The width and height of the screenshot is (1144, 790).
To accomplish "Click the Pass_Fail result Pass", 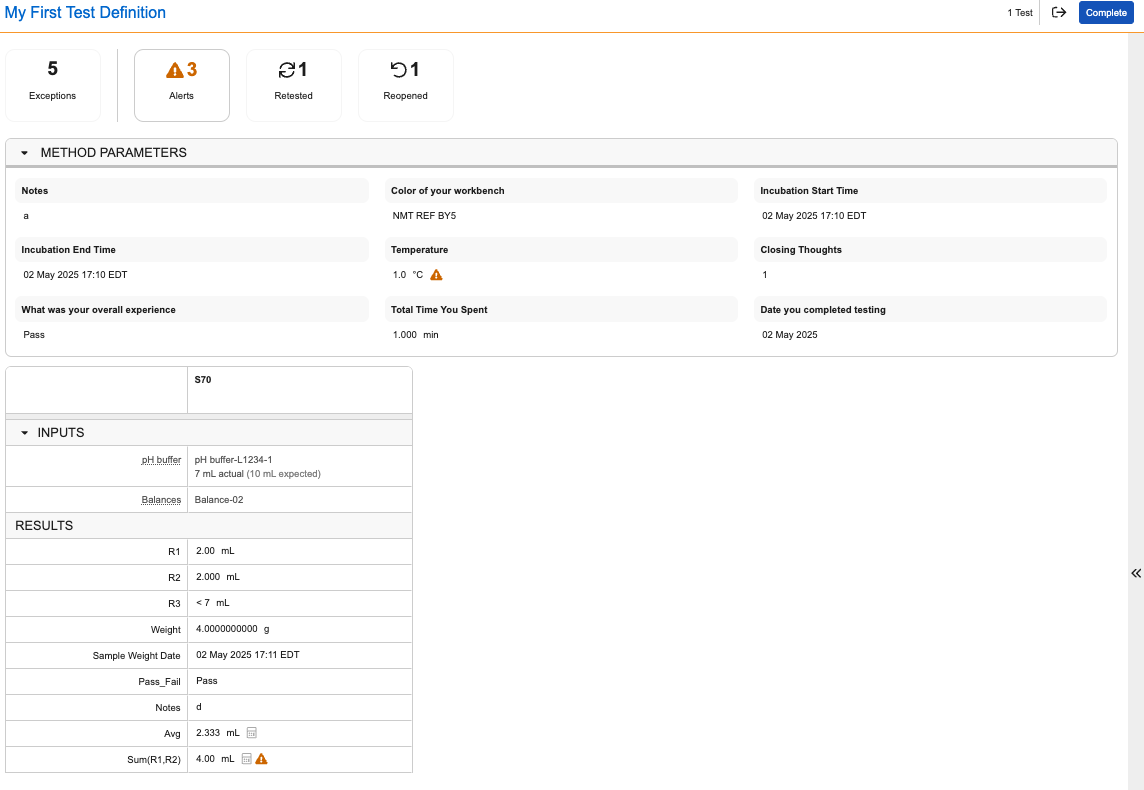I will (206, 681).
